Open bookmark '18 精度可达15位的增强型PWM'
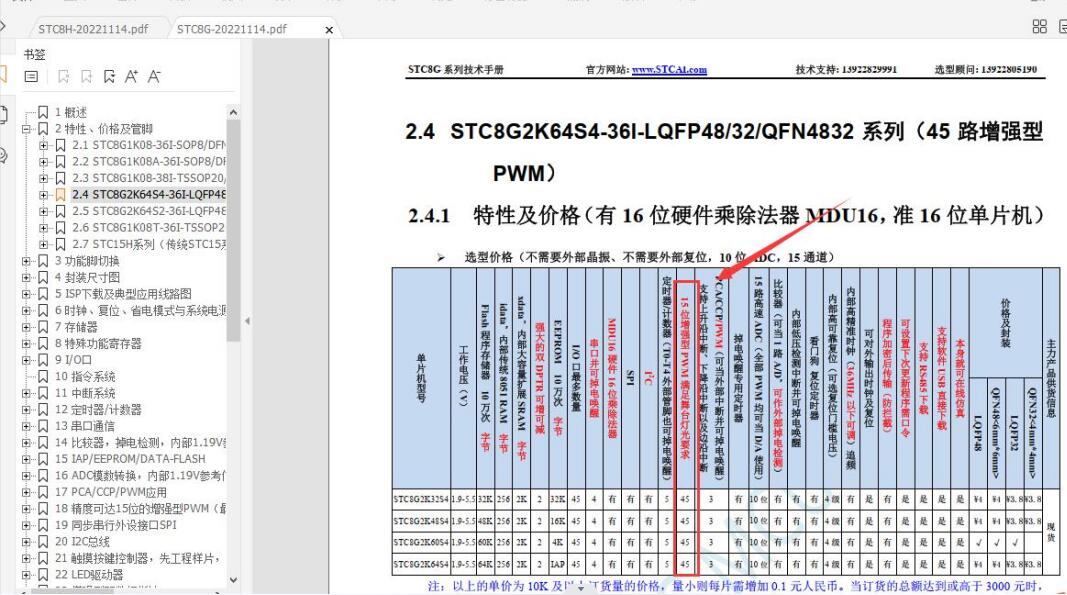 point(140,509)
